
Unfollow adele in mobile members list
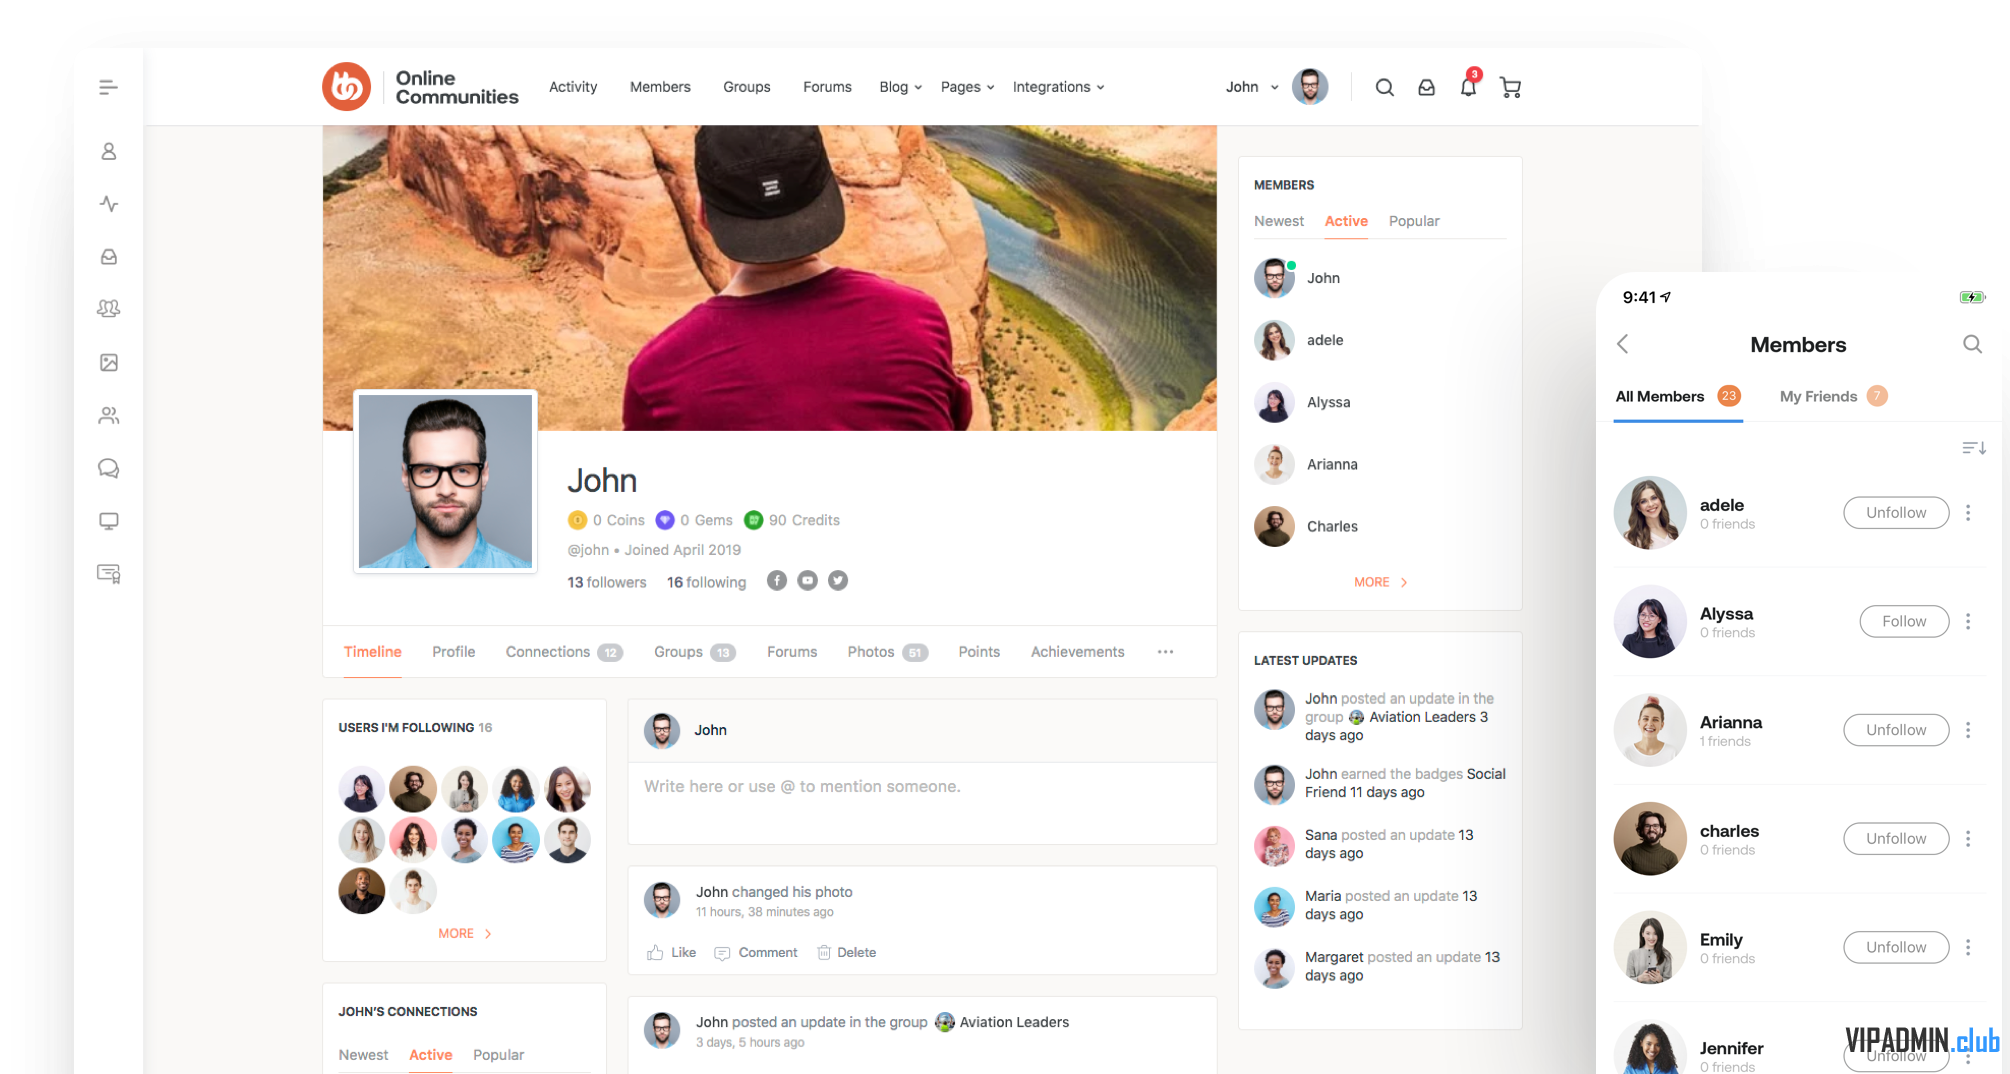click(1896, 513)
